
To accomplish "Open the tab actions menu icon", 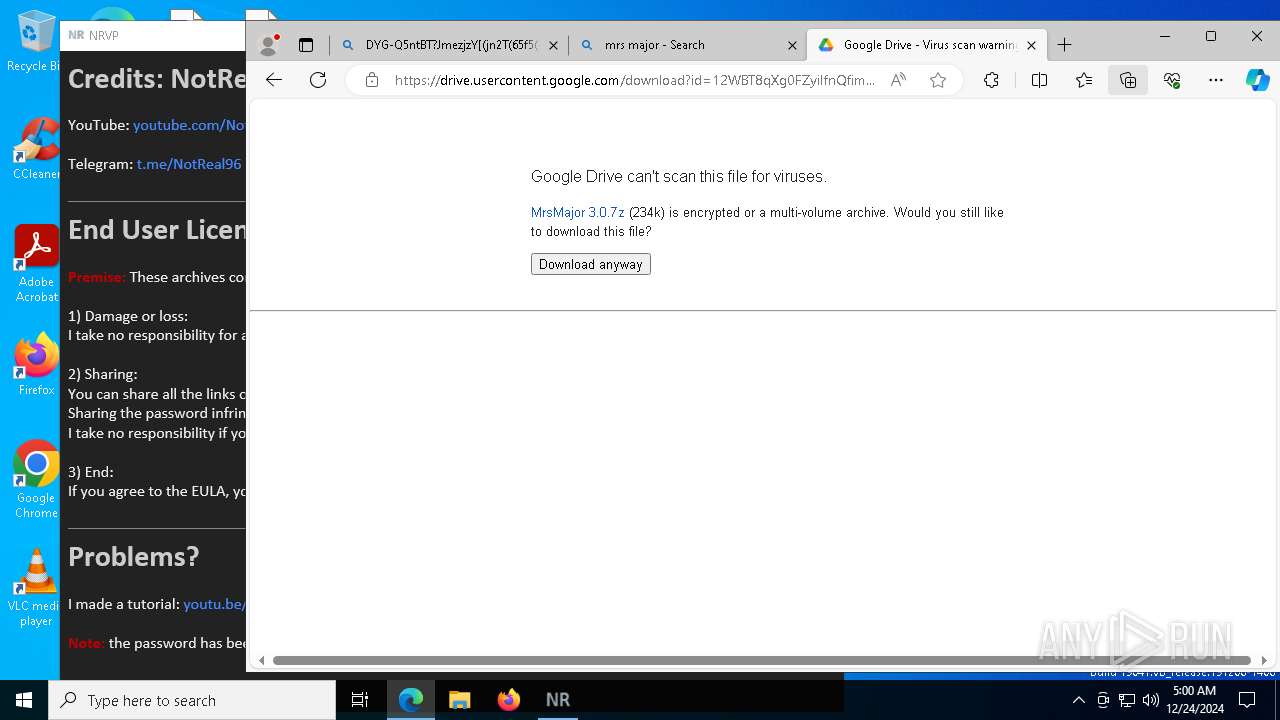I will pos(306,45).
